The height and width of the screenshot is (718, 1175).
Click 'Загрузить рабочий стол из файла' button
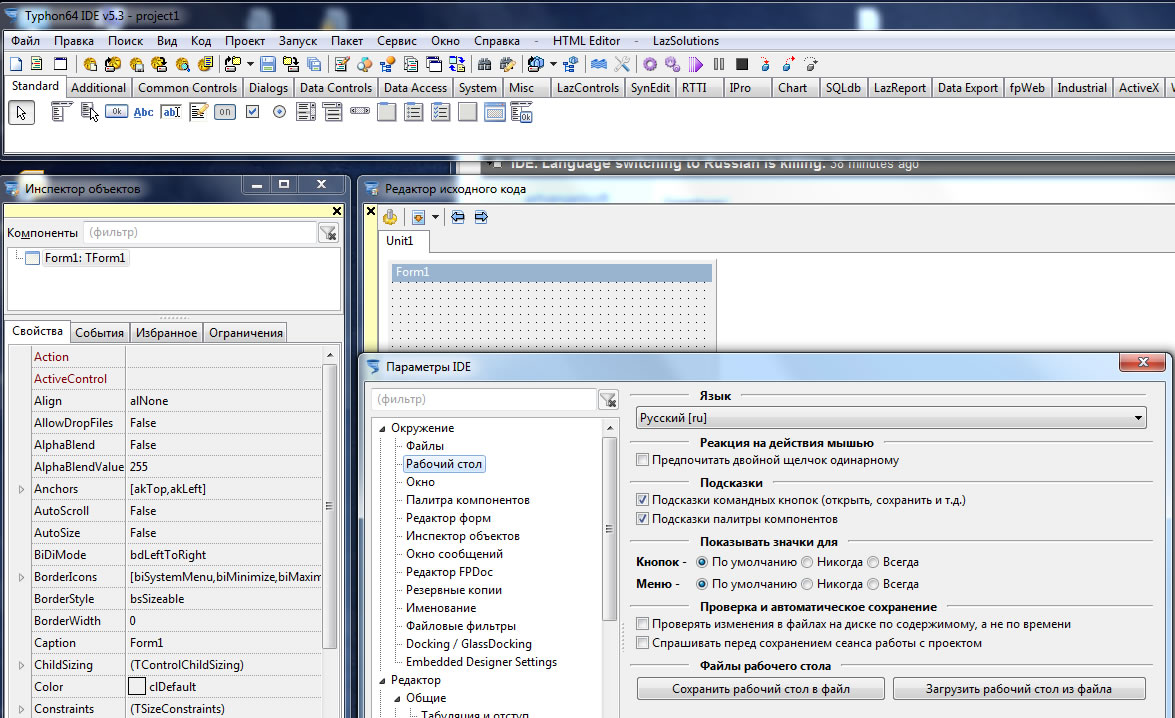(x=1019, y=689)
